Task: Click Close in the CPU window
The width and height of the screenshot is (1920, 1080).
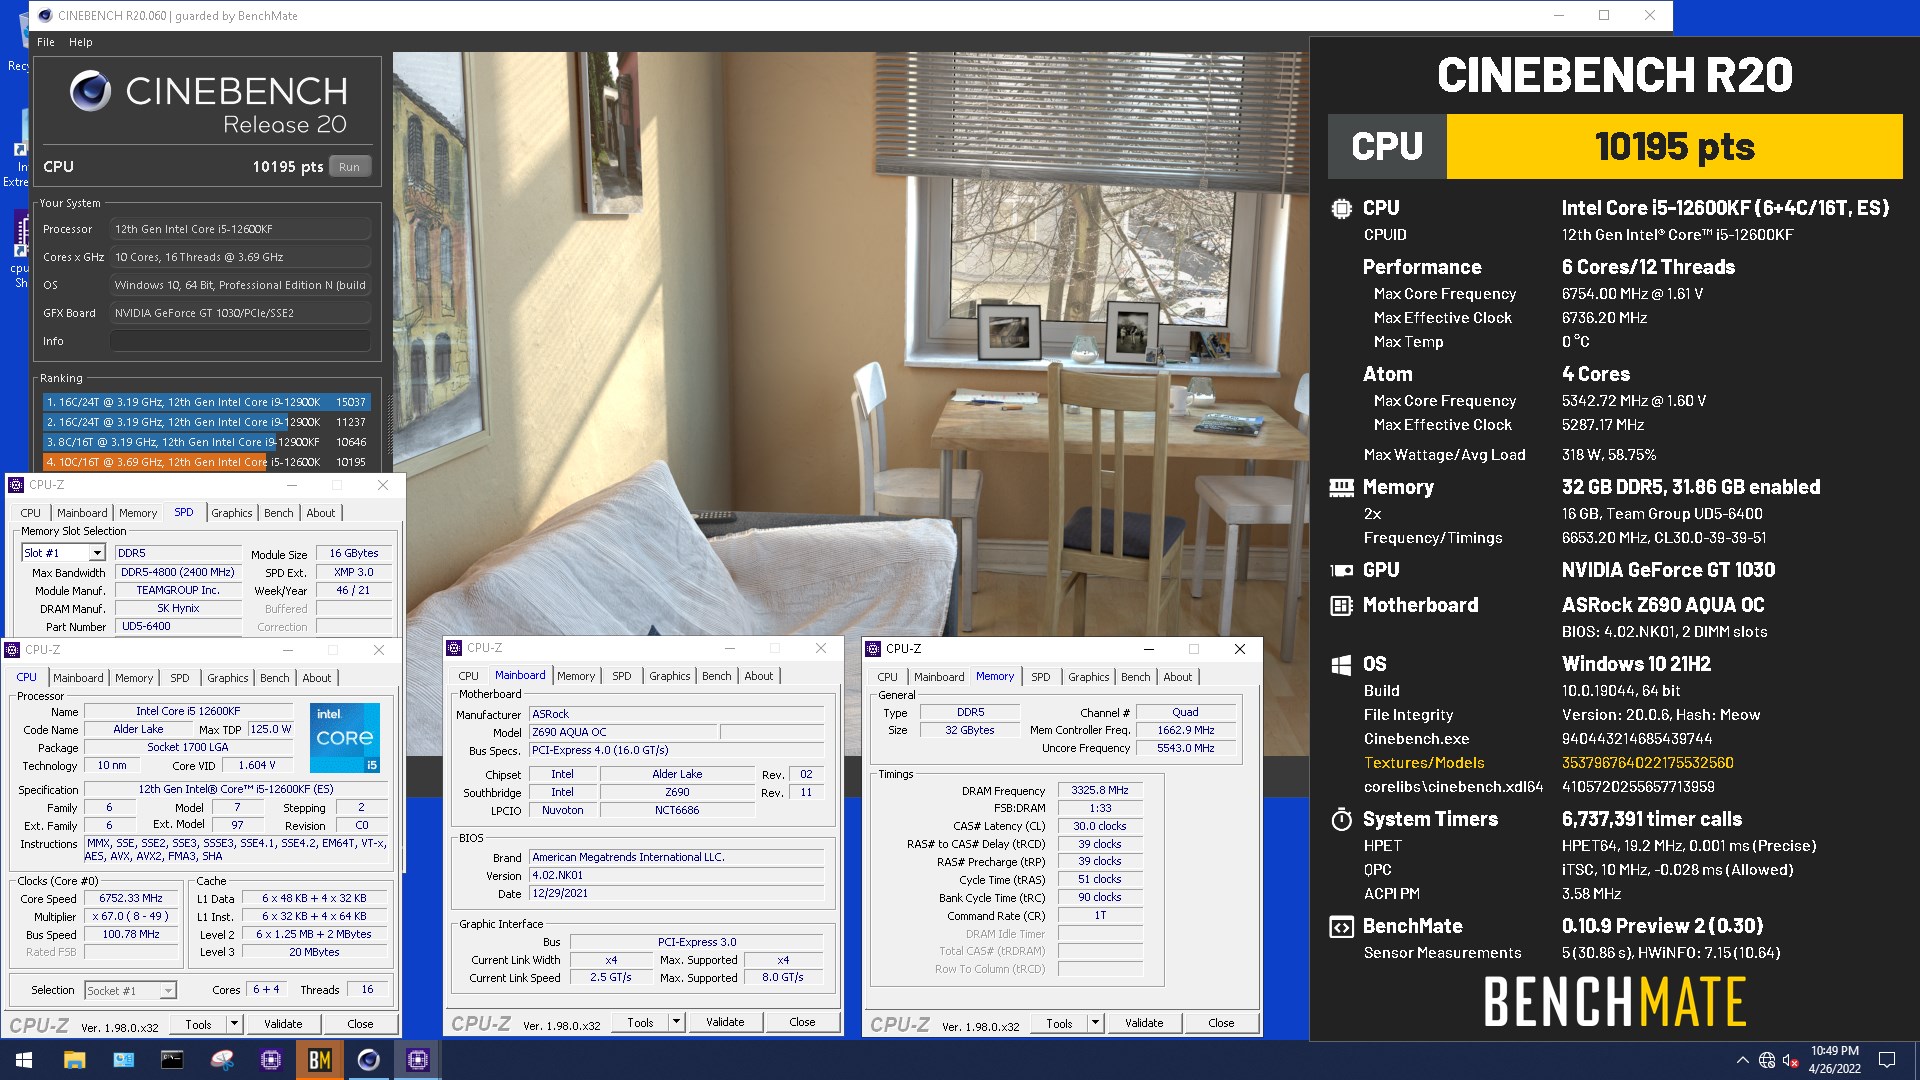Action: tap(360, 1024)
